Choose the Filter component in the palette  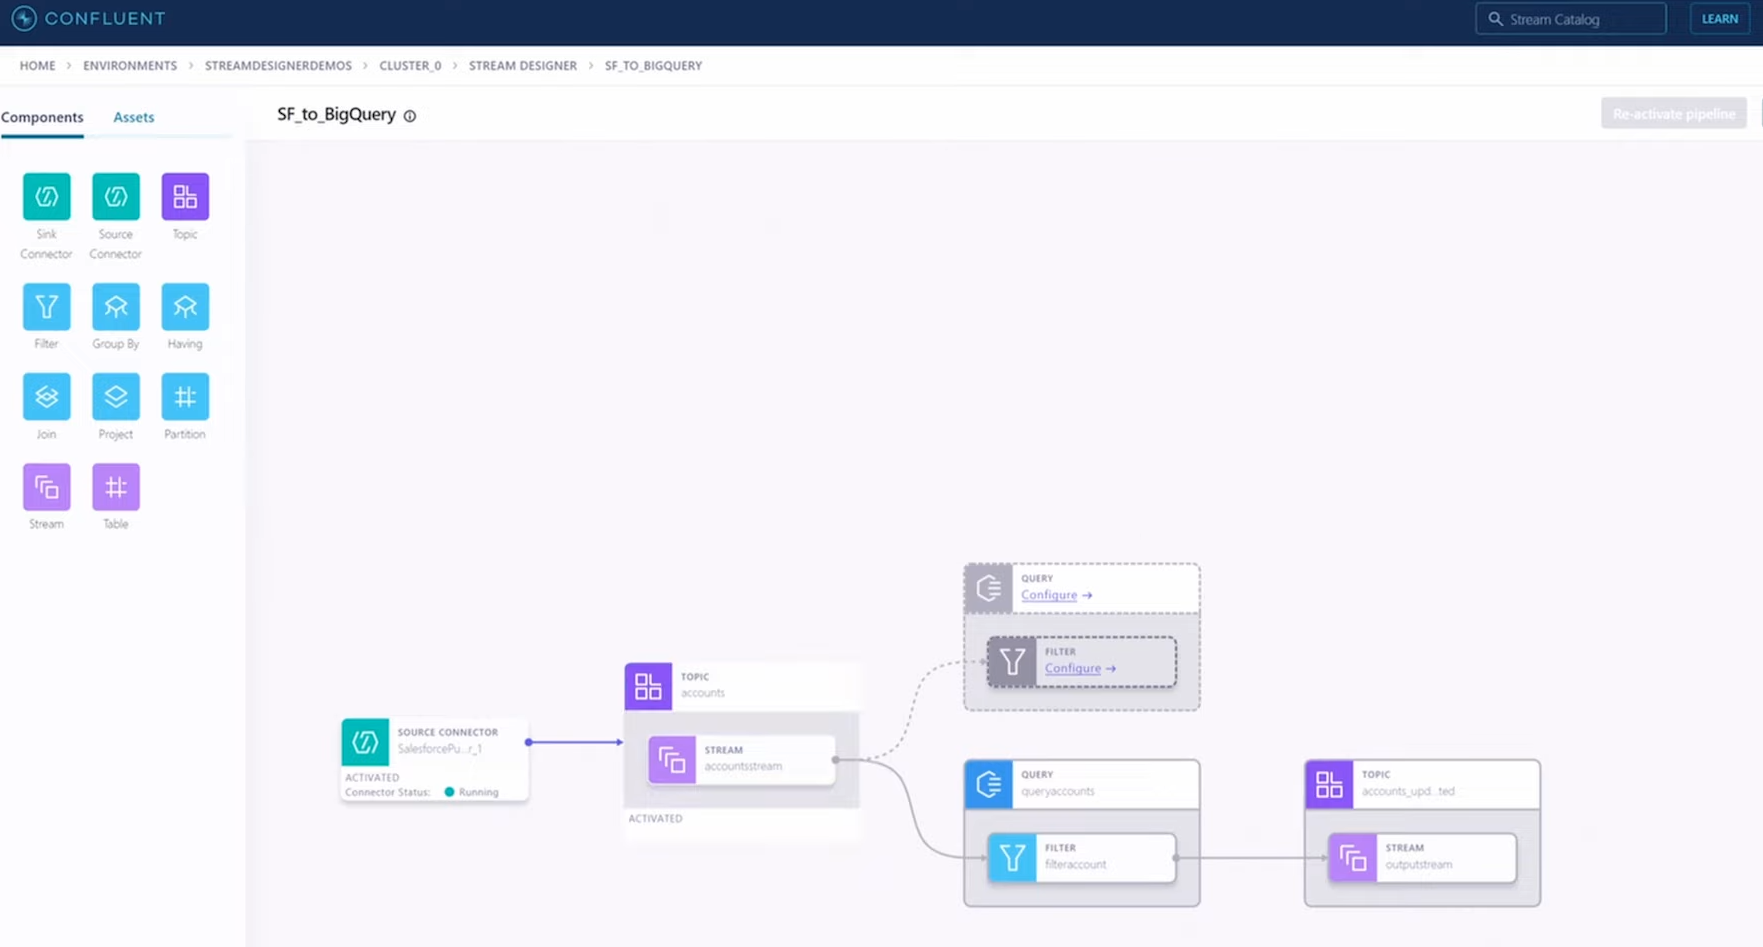[46, 306]
